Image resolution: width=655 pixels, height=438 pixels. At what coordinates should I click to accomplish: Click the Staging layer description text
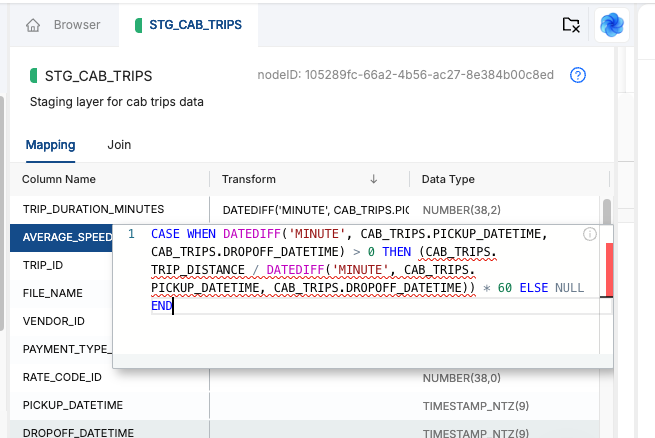[117, 102]
